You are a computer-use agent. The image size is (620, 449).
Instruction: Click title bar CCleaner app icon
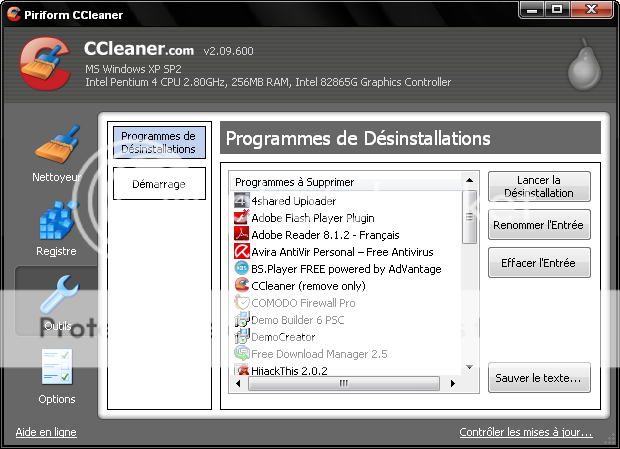(13, 14)
